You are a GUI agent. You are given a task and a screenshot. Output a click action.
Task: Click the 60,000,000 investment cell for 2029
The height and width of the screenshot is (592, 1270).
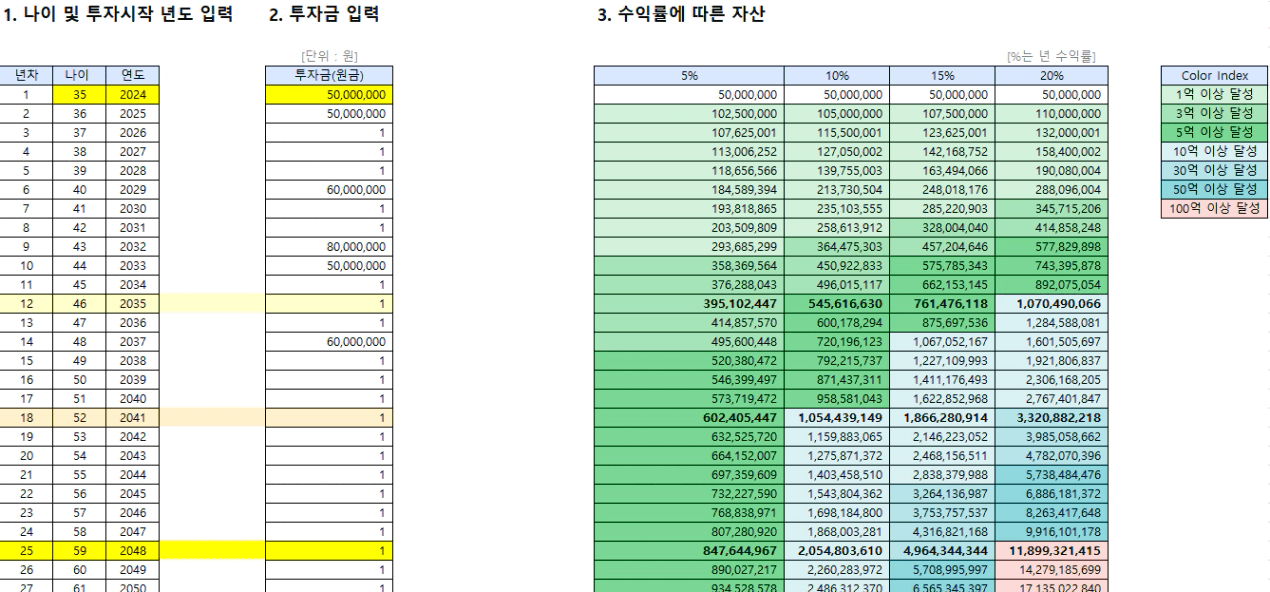(329, 189)
